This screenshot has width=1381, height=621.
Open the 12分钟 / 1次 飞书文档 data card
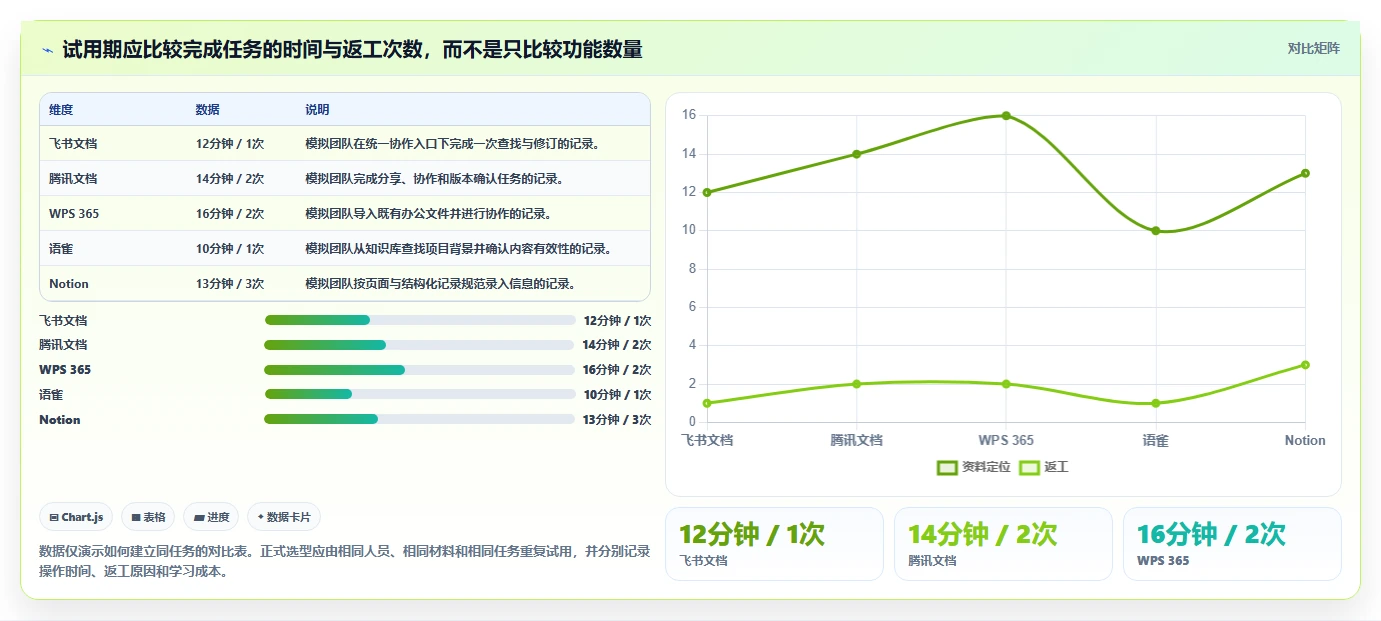(774, 544)
